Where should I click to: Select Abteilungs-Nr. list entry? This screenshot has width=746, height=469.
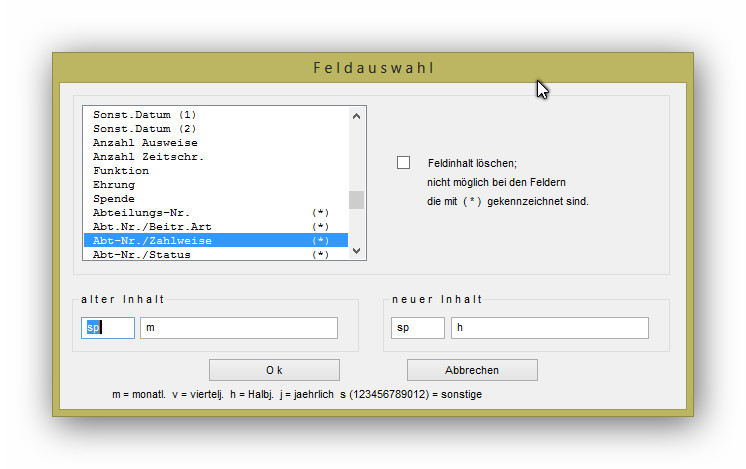click(141, 213)
